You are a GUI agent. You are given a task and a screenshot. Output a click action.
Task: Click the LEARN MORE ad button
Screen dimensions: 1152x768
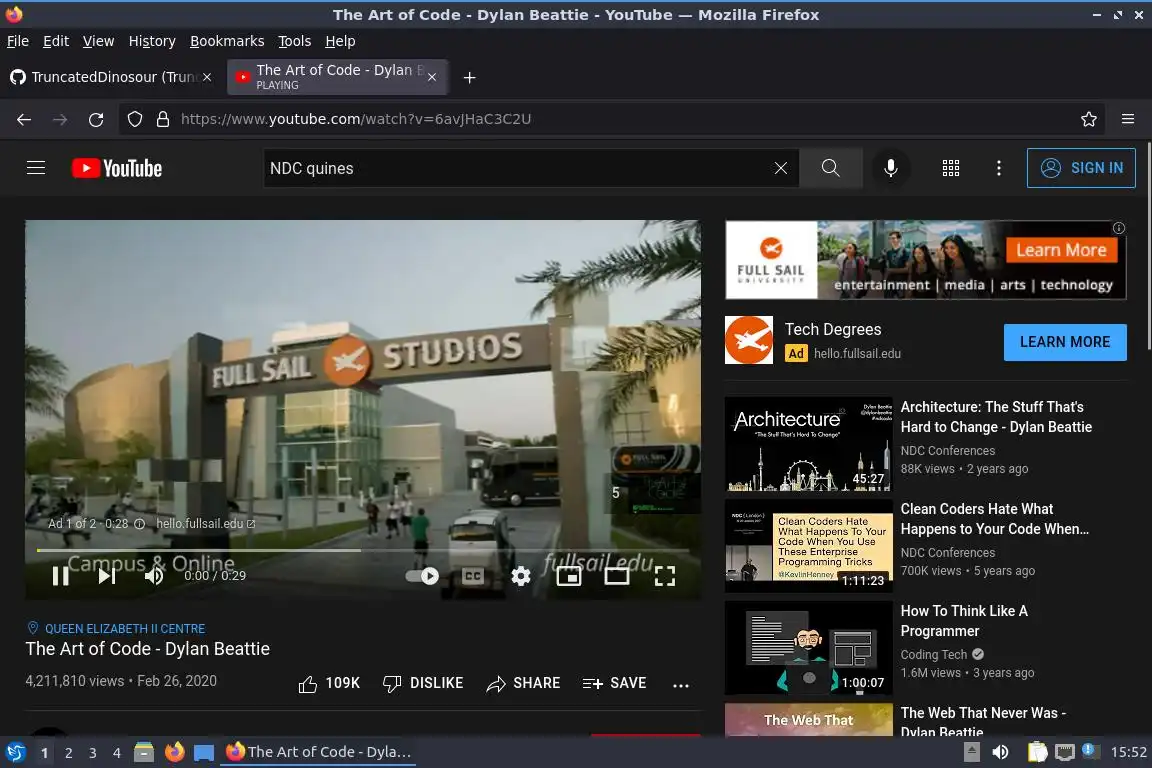1065,342
